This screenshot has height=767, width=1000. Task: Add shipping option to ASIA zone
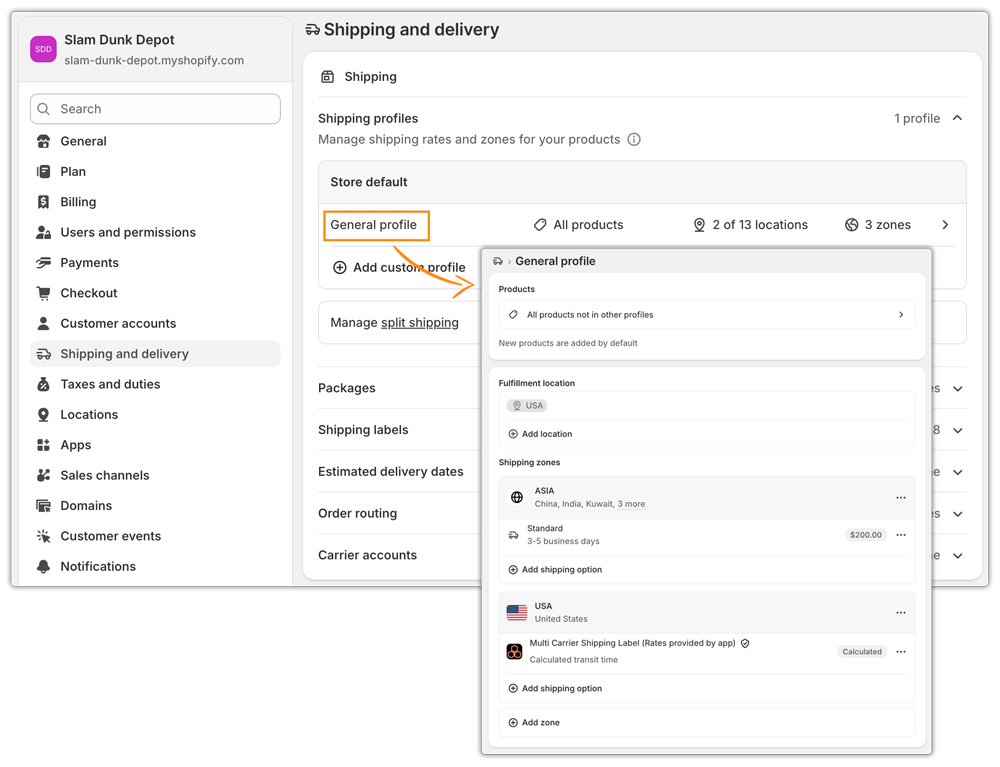click(x=555, y=570)
